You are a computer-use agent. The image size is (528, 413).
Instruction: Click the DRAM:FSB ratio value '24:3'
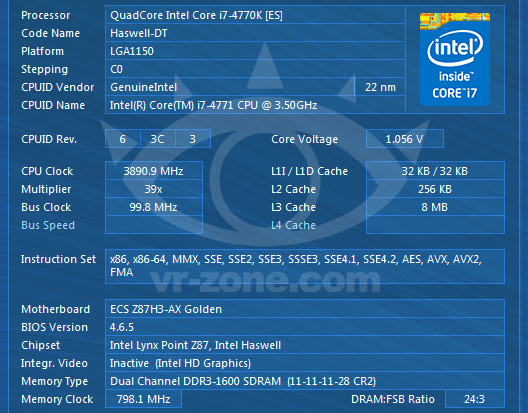click(475, 399)
